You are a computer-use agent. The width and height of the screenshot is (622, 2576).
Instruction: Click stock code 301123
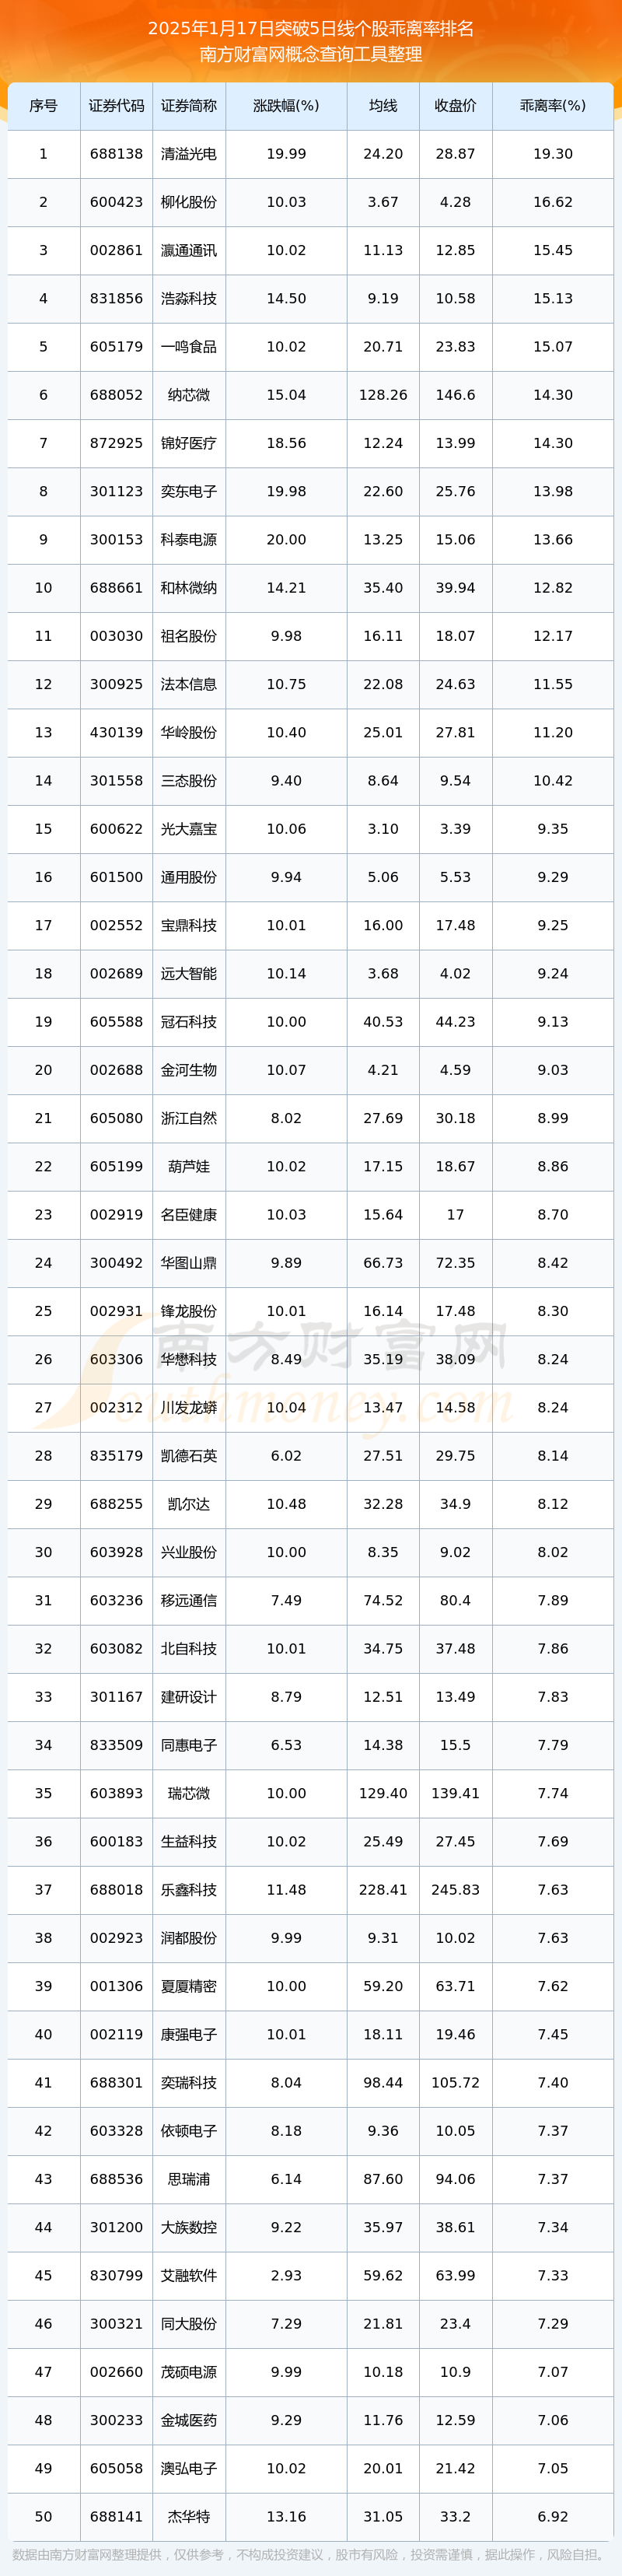[x=116, y=491]
